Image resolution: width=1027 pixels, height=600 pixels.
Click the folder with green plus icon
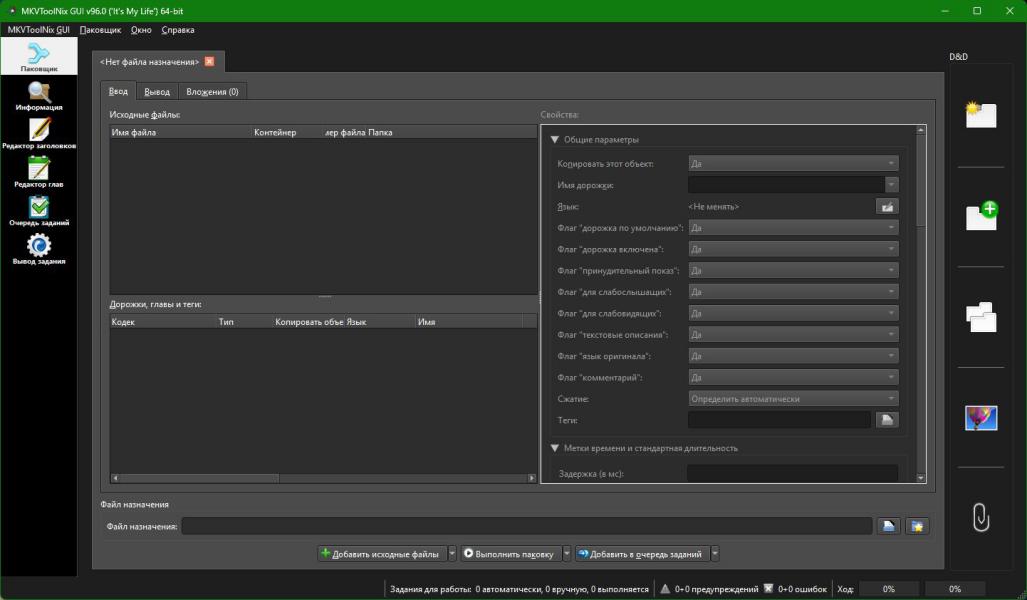pyautogui.click(x=980, y=216)
